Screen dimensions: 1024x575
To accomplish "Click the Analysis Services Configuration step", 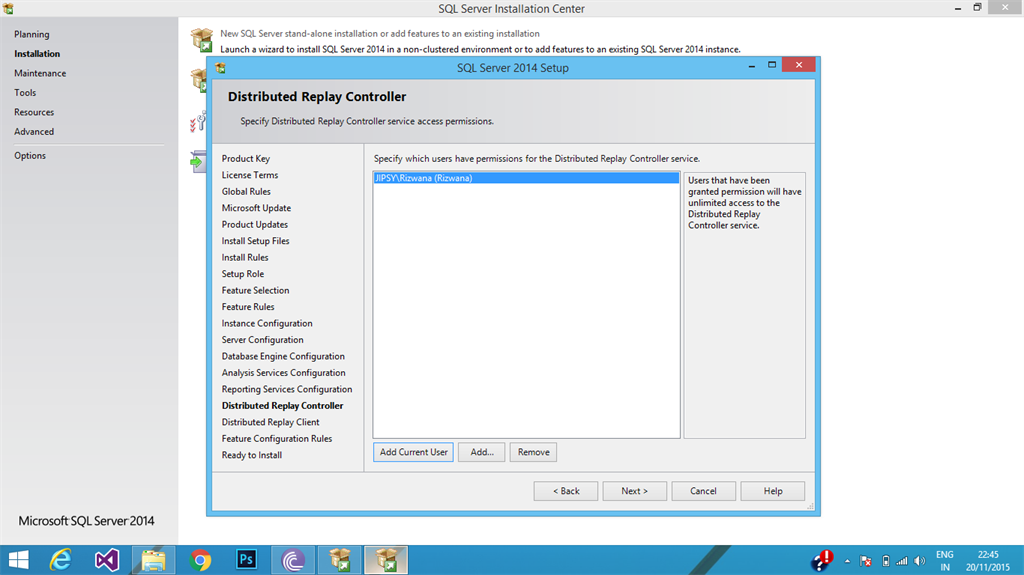I will tap(283, 372).
